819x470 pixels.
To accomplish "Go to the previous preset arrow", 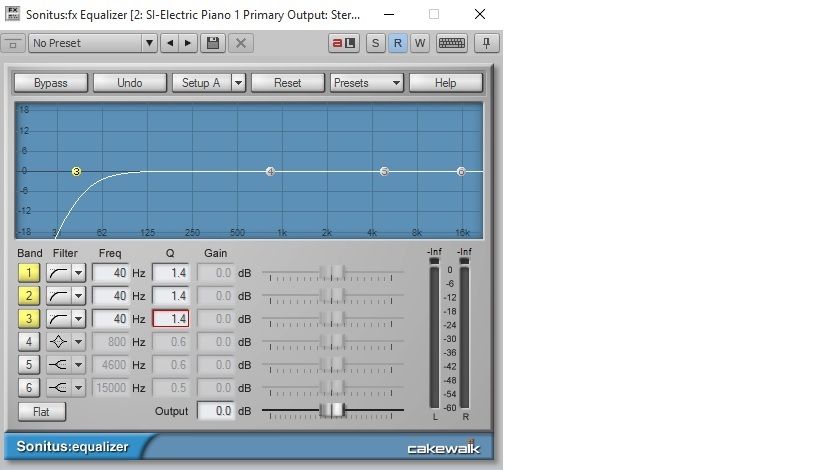I will (168, 43).
